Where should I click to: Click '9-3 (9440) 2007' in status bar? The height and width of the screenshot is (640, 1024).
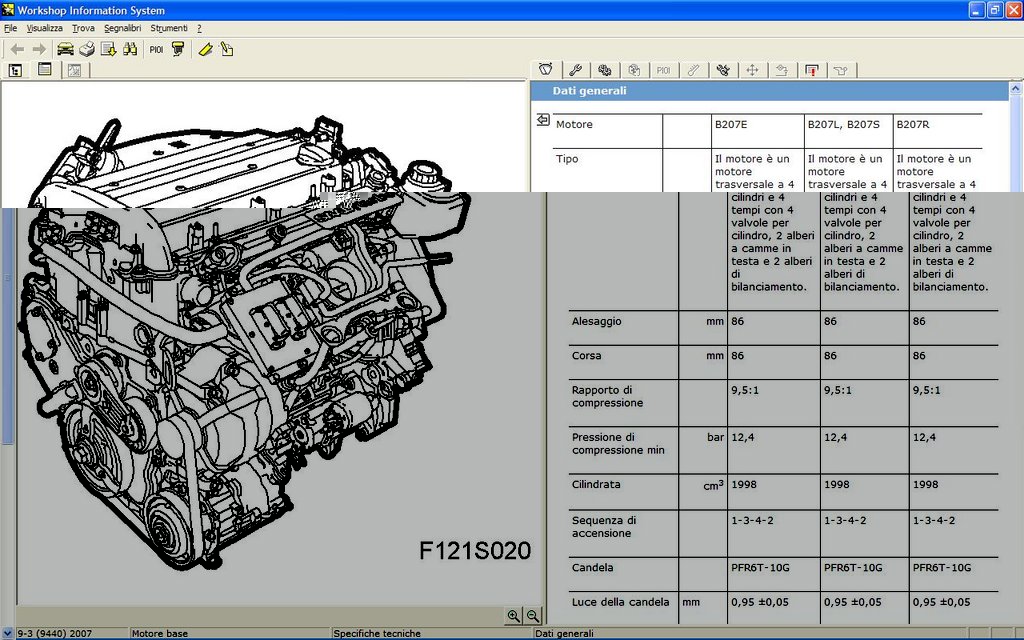pyautogui.click(x=55, y=633)
